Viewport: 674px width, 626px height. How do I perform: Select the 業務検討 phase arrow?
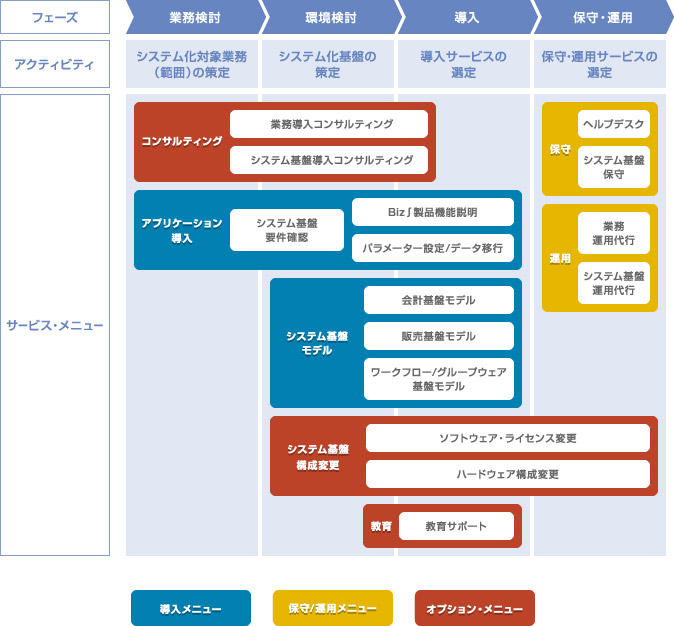[x=196, y=17]
